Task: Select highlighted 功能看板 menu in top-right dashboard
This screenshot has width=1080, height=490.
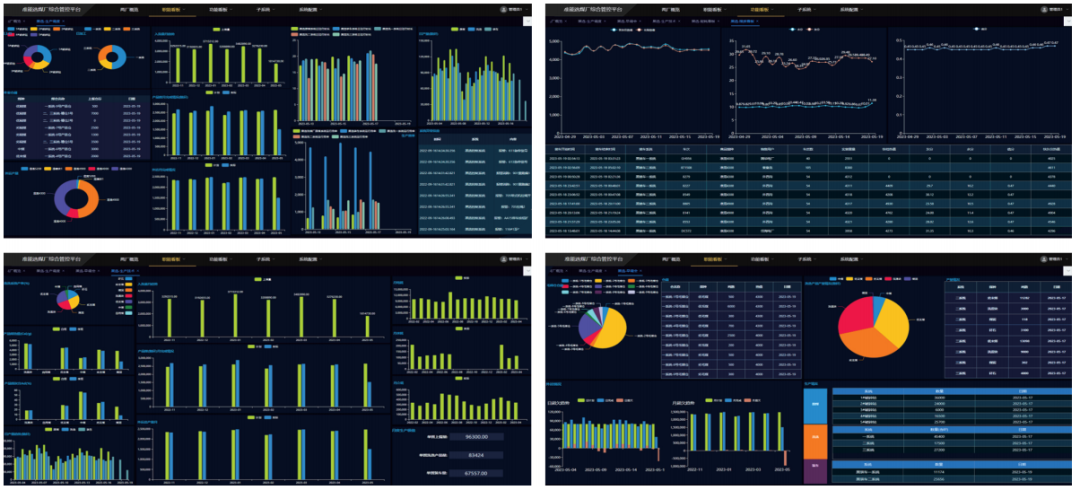Action: 760,9
